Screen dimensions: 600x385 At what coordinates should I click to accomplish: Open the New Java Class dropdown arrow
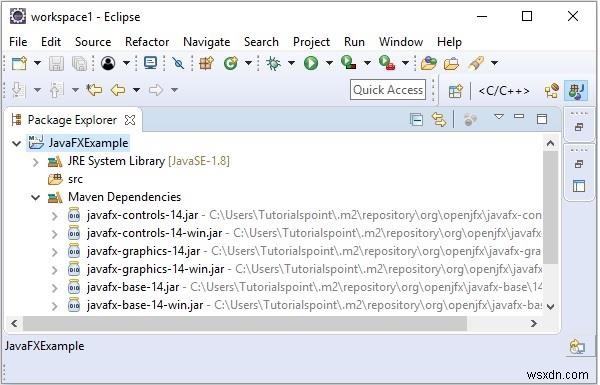[248, 63]
